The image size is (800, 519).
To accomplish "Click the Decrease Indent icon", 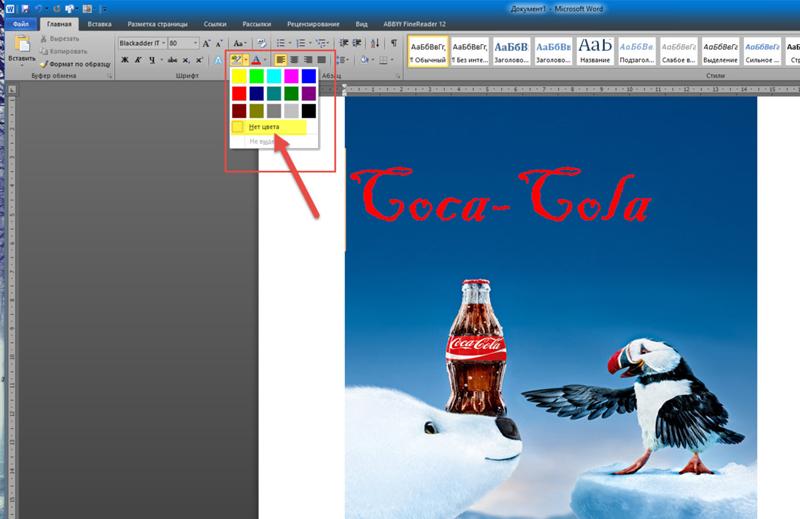I will 344,43.
